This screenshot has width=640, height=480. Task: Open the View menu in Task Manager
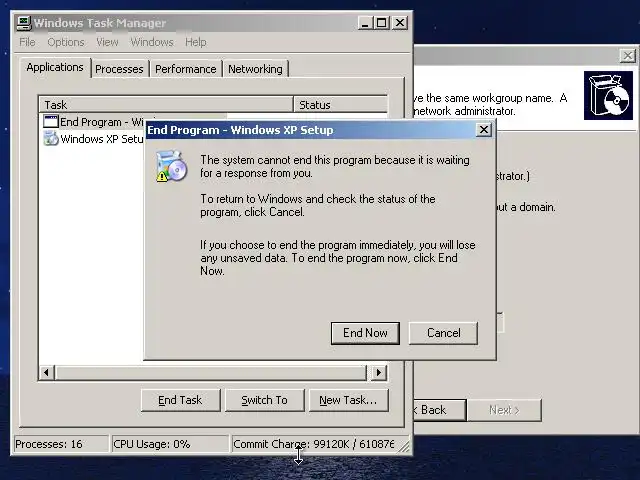(107, 42)
